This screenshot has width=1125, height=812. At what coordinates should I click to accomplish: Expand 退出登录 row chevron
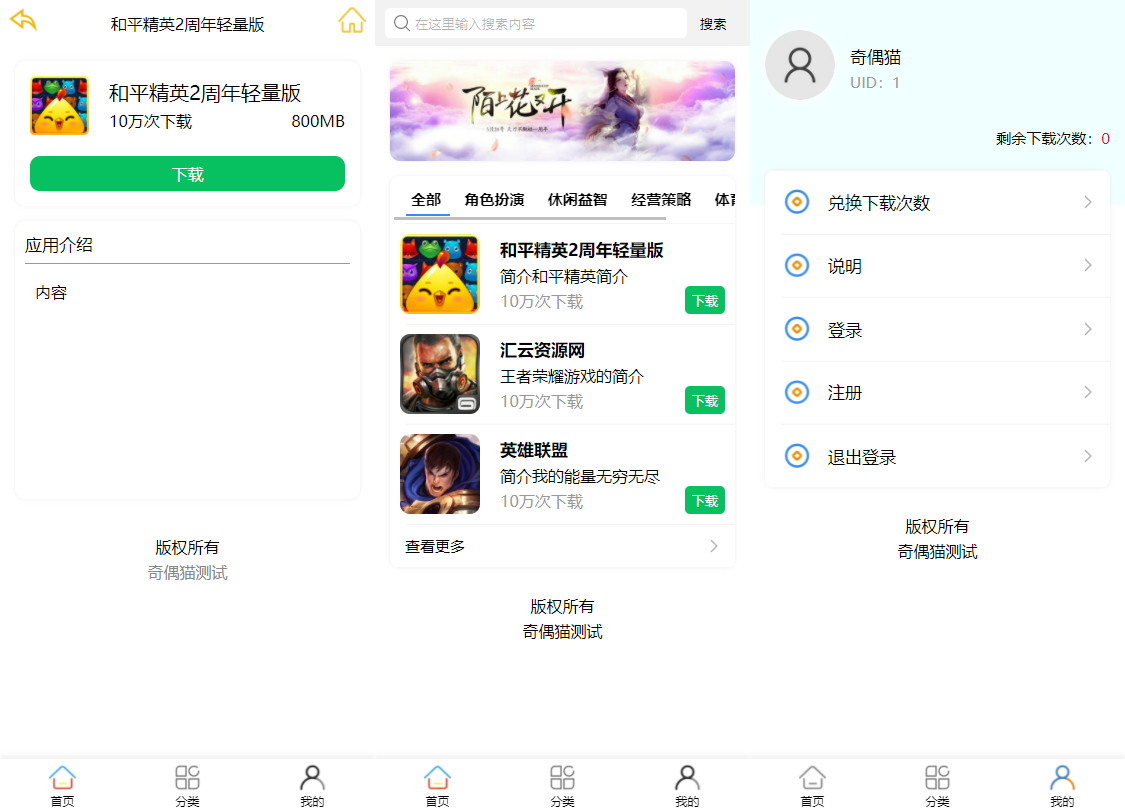(x=1088, y=456)
